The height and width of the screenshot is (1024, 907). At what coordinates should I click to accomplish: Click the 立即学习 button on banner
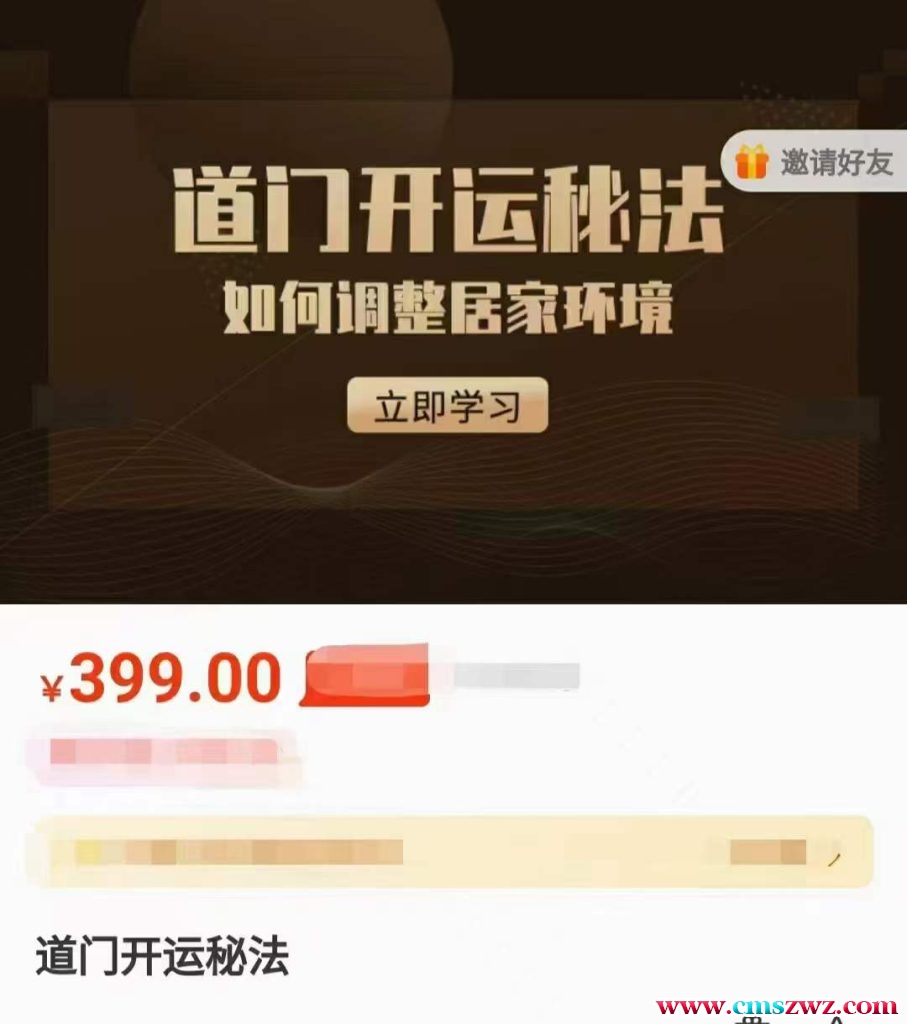[x=447, y=405]
